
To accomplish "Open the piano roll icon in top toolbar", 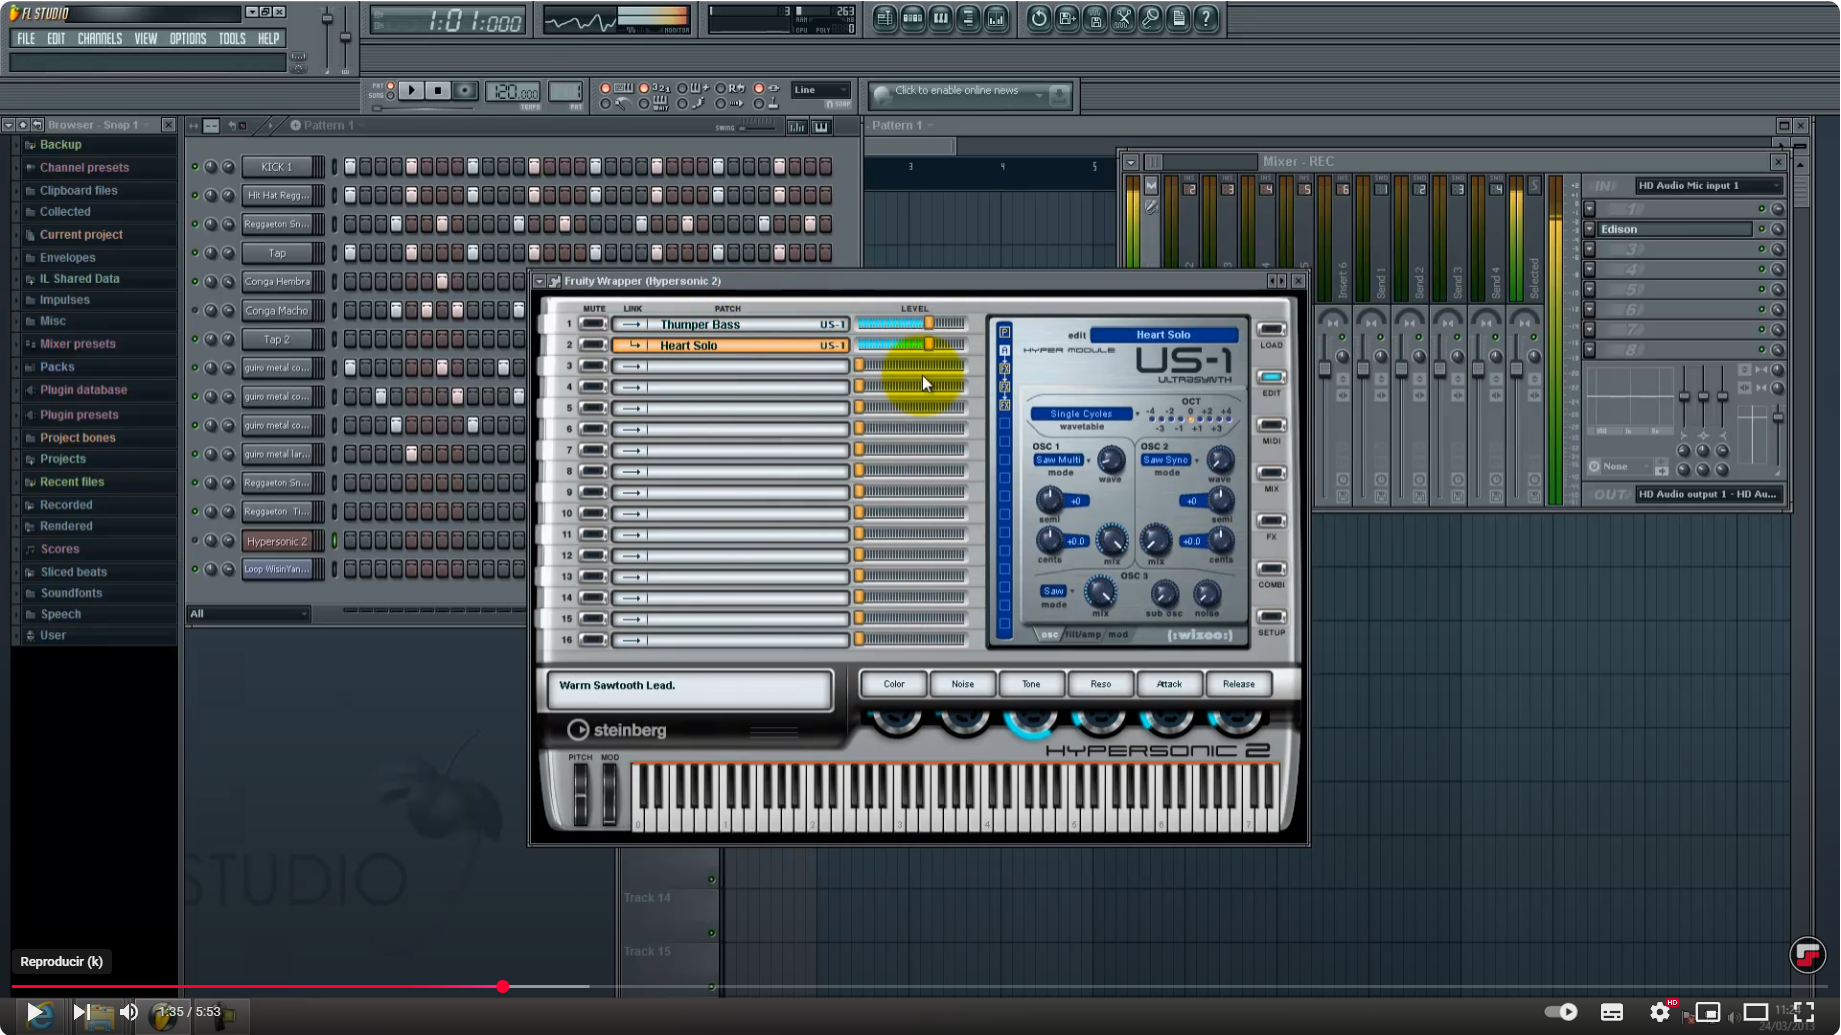I will (x=941, y=18).
